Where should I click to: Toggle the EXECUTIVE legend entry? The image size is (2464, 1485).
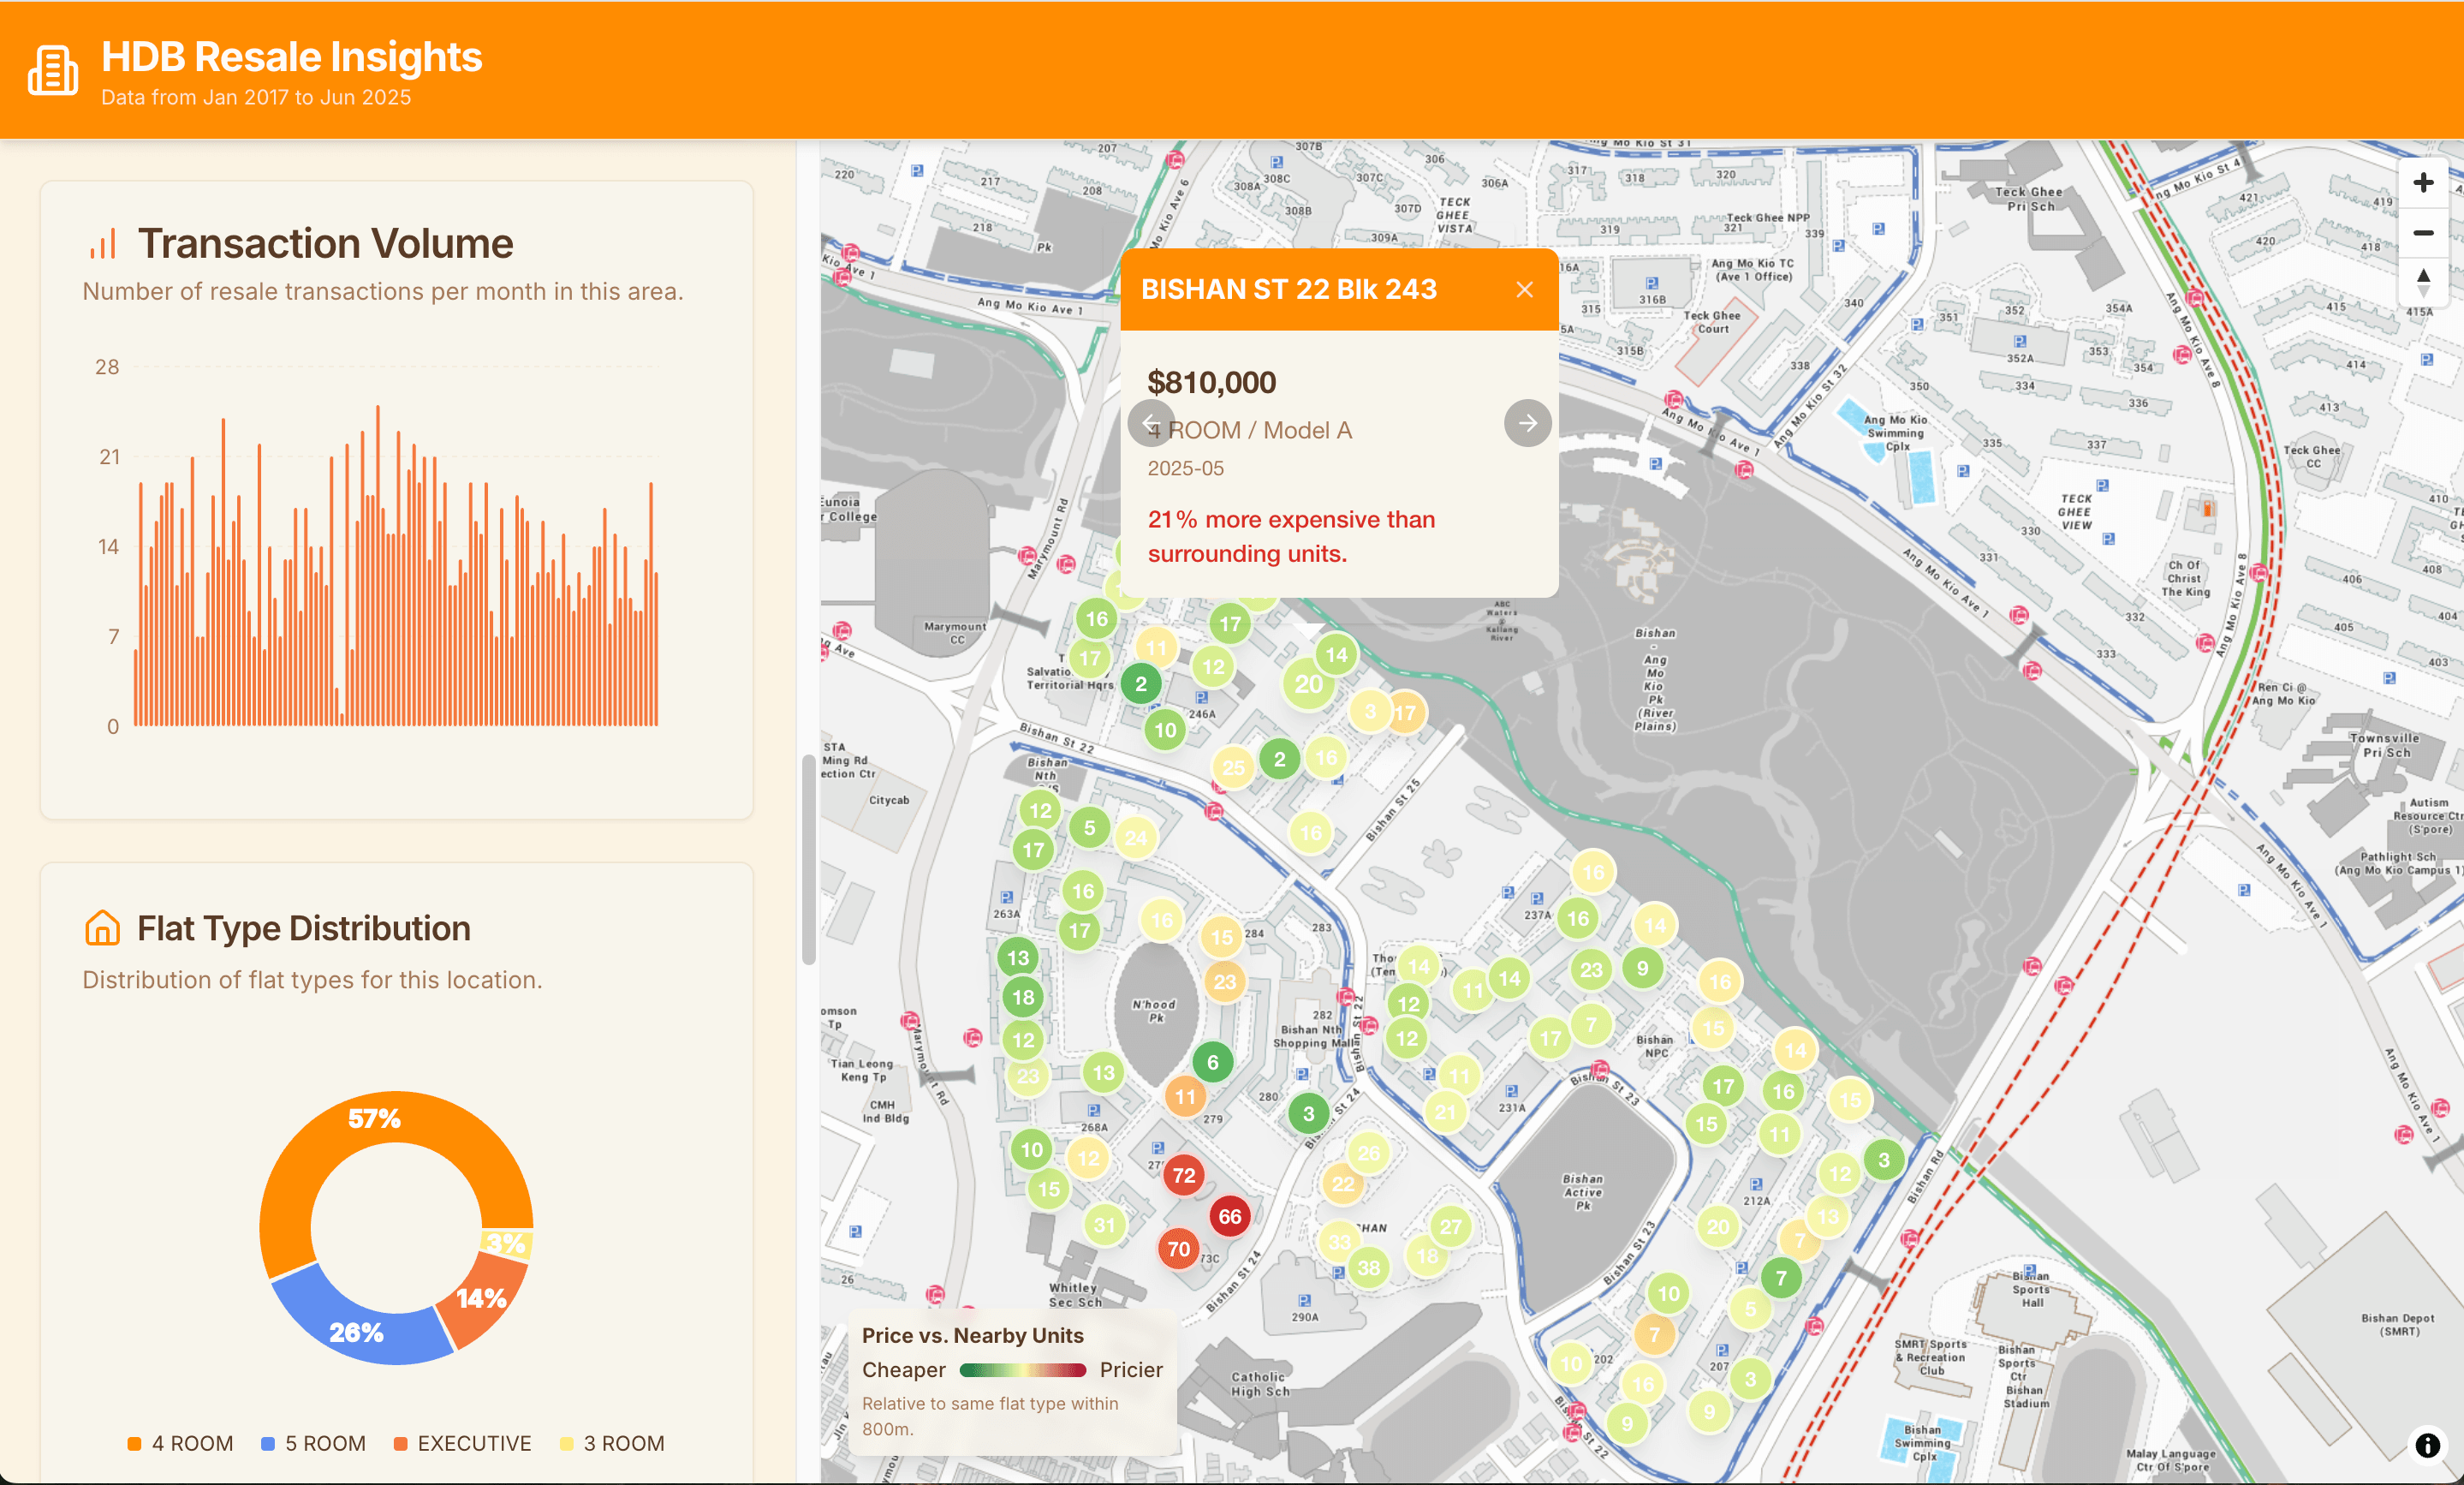(x=462, y=1443)
